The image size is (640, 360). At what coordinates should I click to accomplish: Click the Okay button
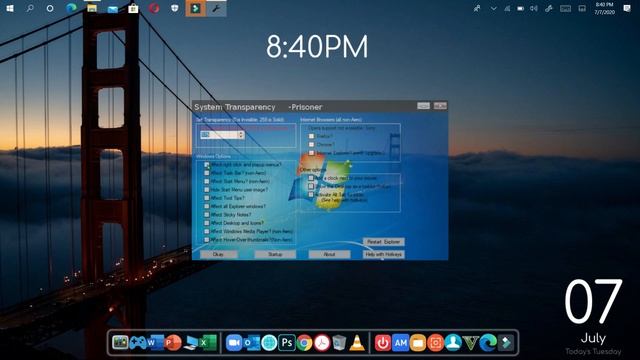[x=218, y=254]
